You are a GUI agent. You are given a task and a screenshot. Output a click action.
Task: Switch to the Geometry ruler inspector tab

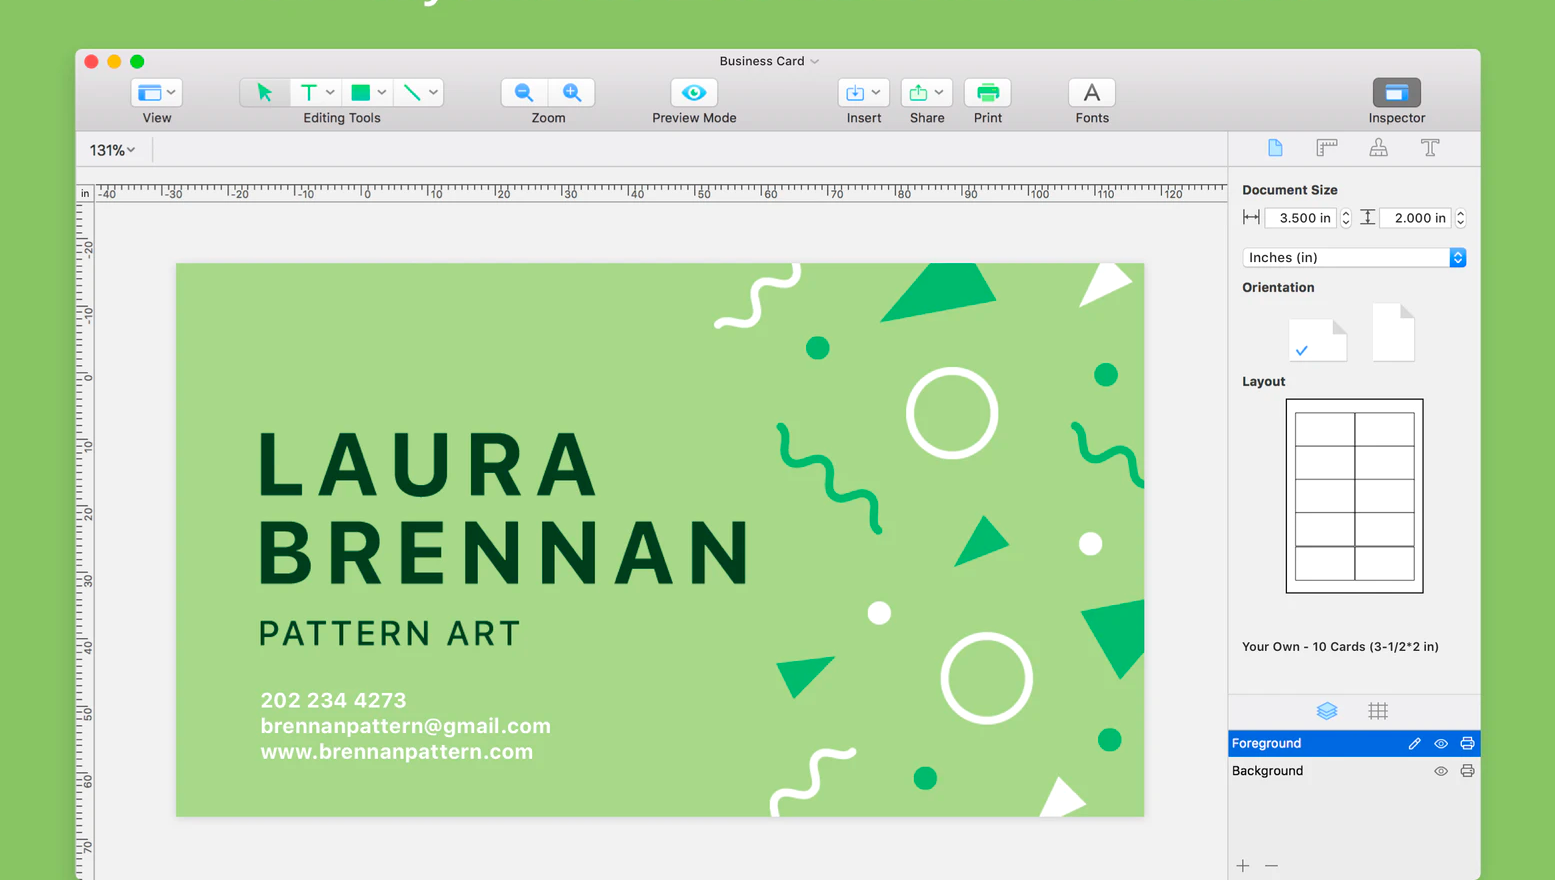[x=1327, y=148]
